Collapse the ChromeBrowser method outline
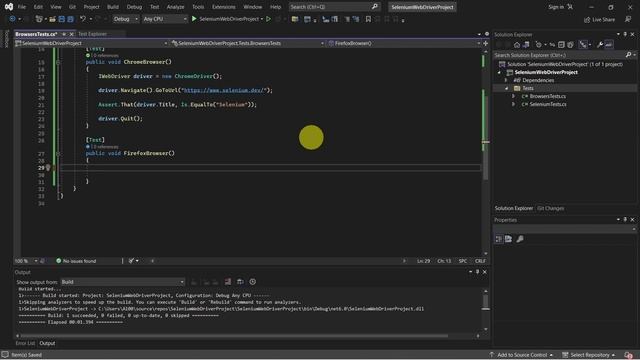Screen dimensions: 640x360 (x=58, y=62)
